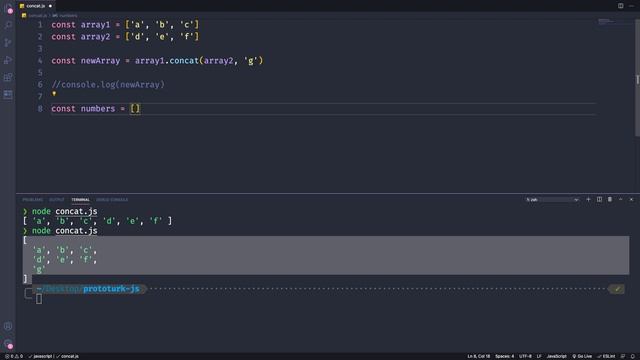This screenshot has height=360, width=640.
Task: Open editor More Actions ellipsis
Action: tap(631, 6)
